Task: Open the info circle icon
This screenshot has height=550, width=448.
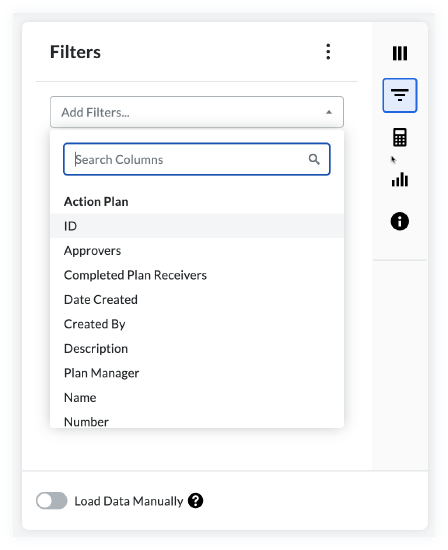Action: [x=400, y=221]
